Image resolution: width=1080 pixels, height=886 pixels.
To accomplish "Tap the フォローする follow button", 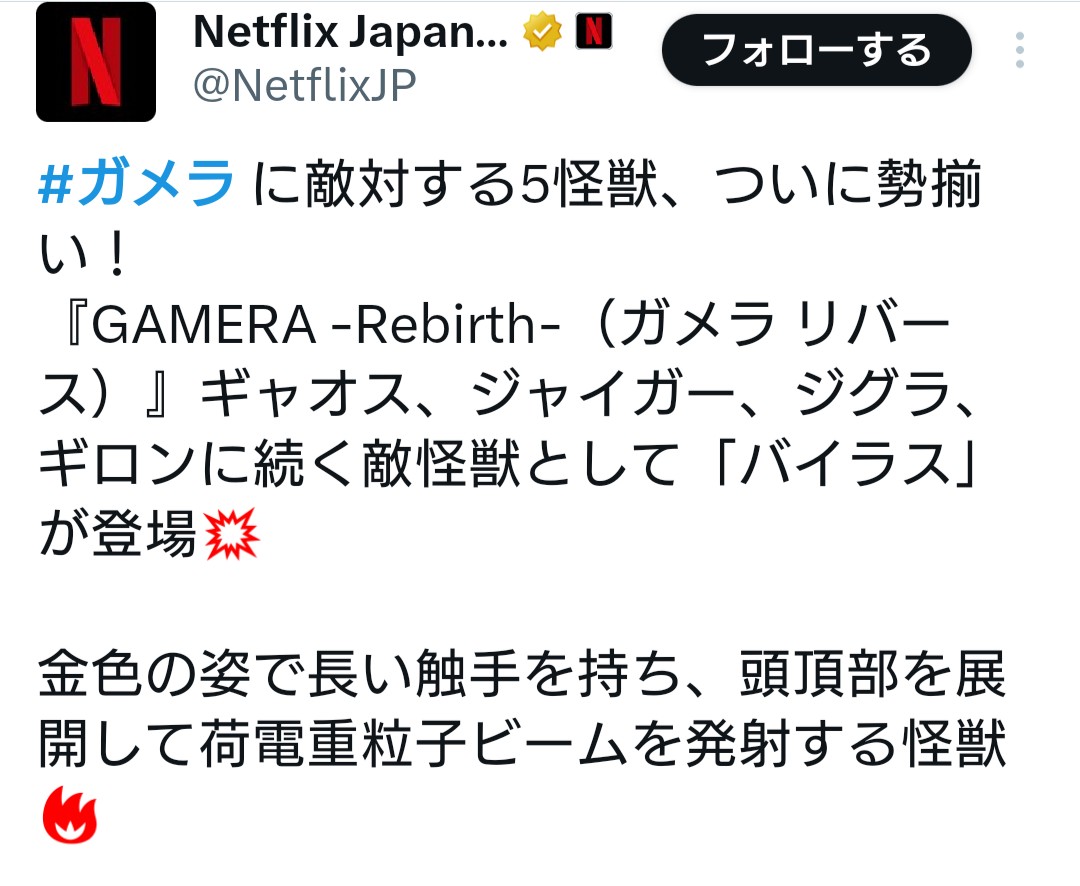I will 817,50.
